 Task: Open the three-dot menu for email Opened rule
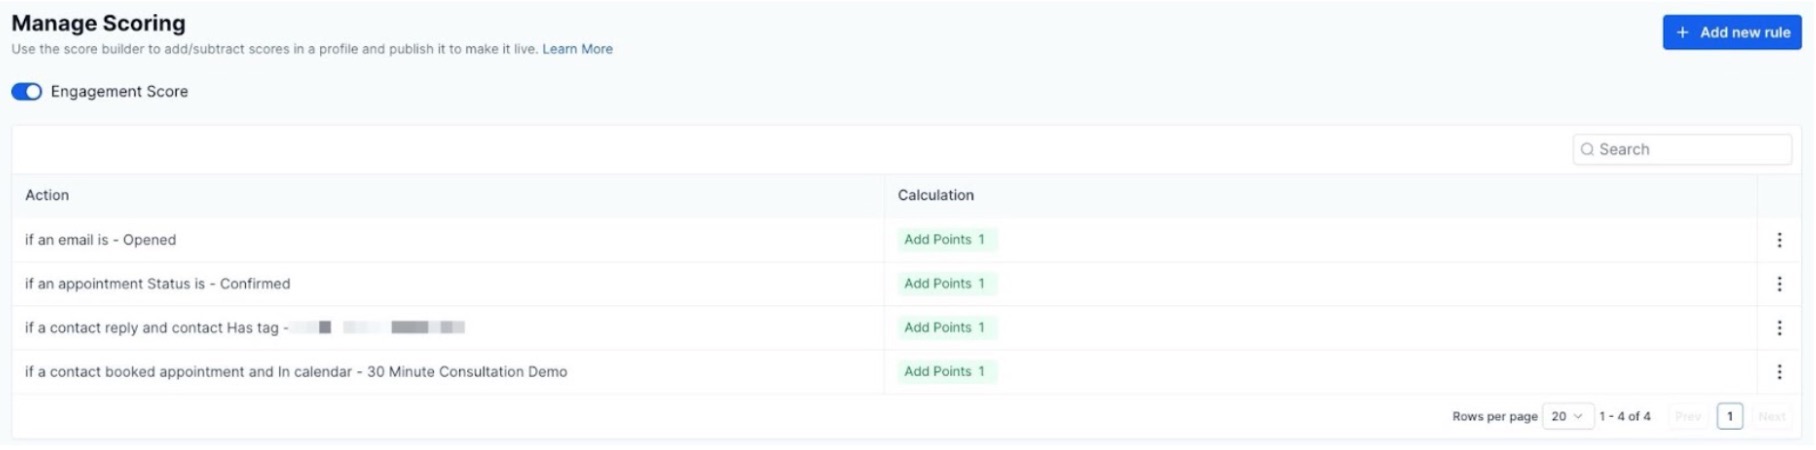[1778, 240]
